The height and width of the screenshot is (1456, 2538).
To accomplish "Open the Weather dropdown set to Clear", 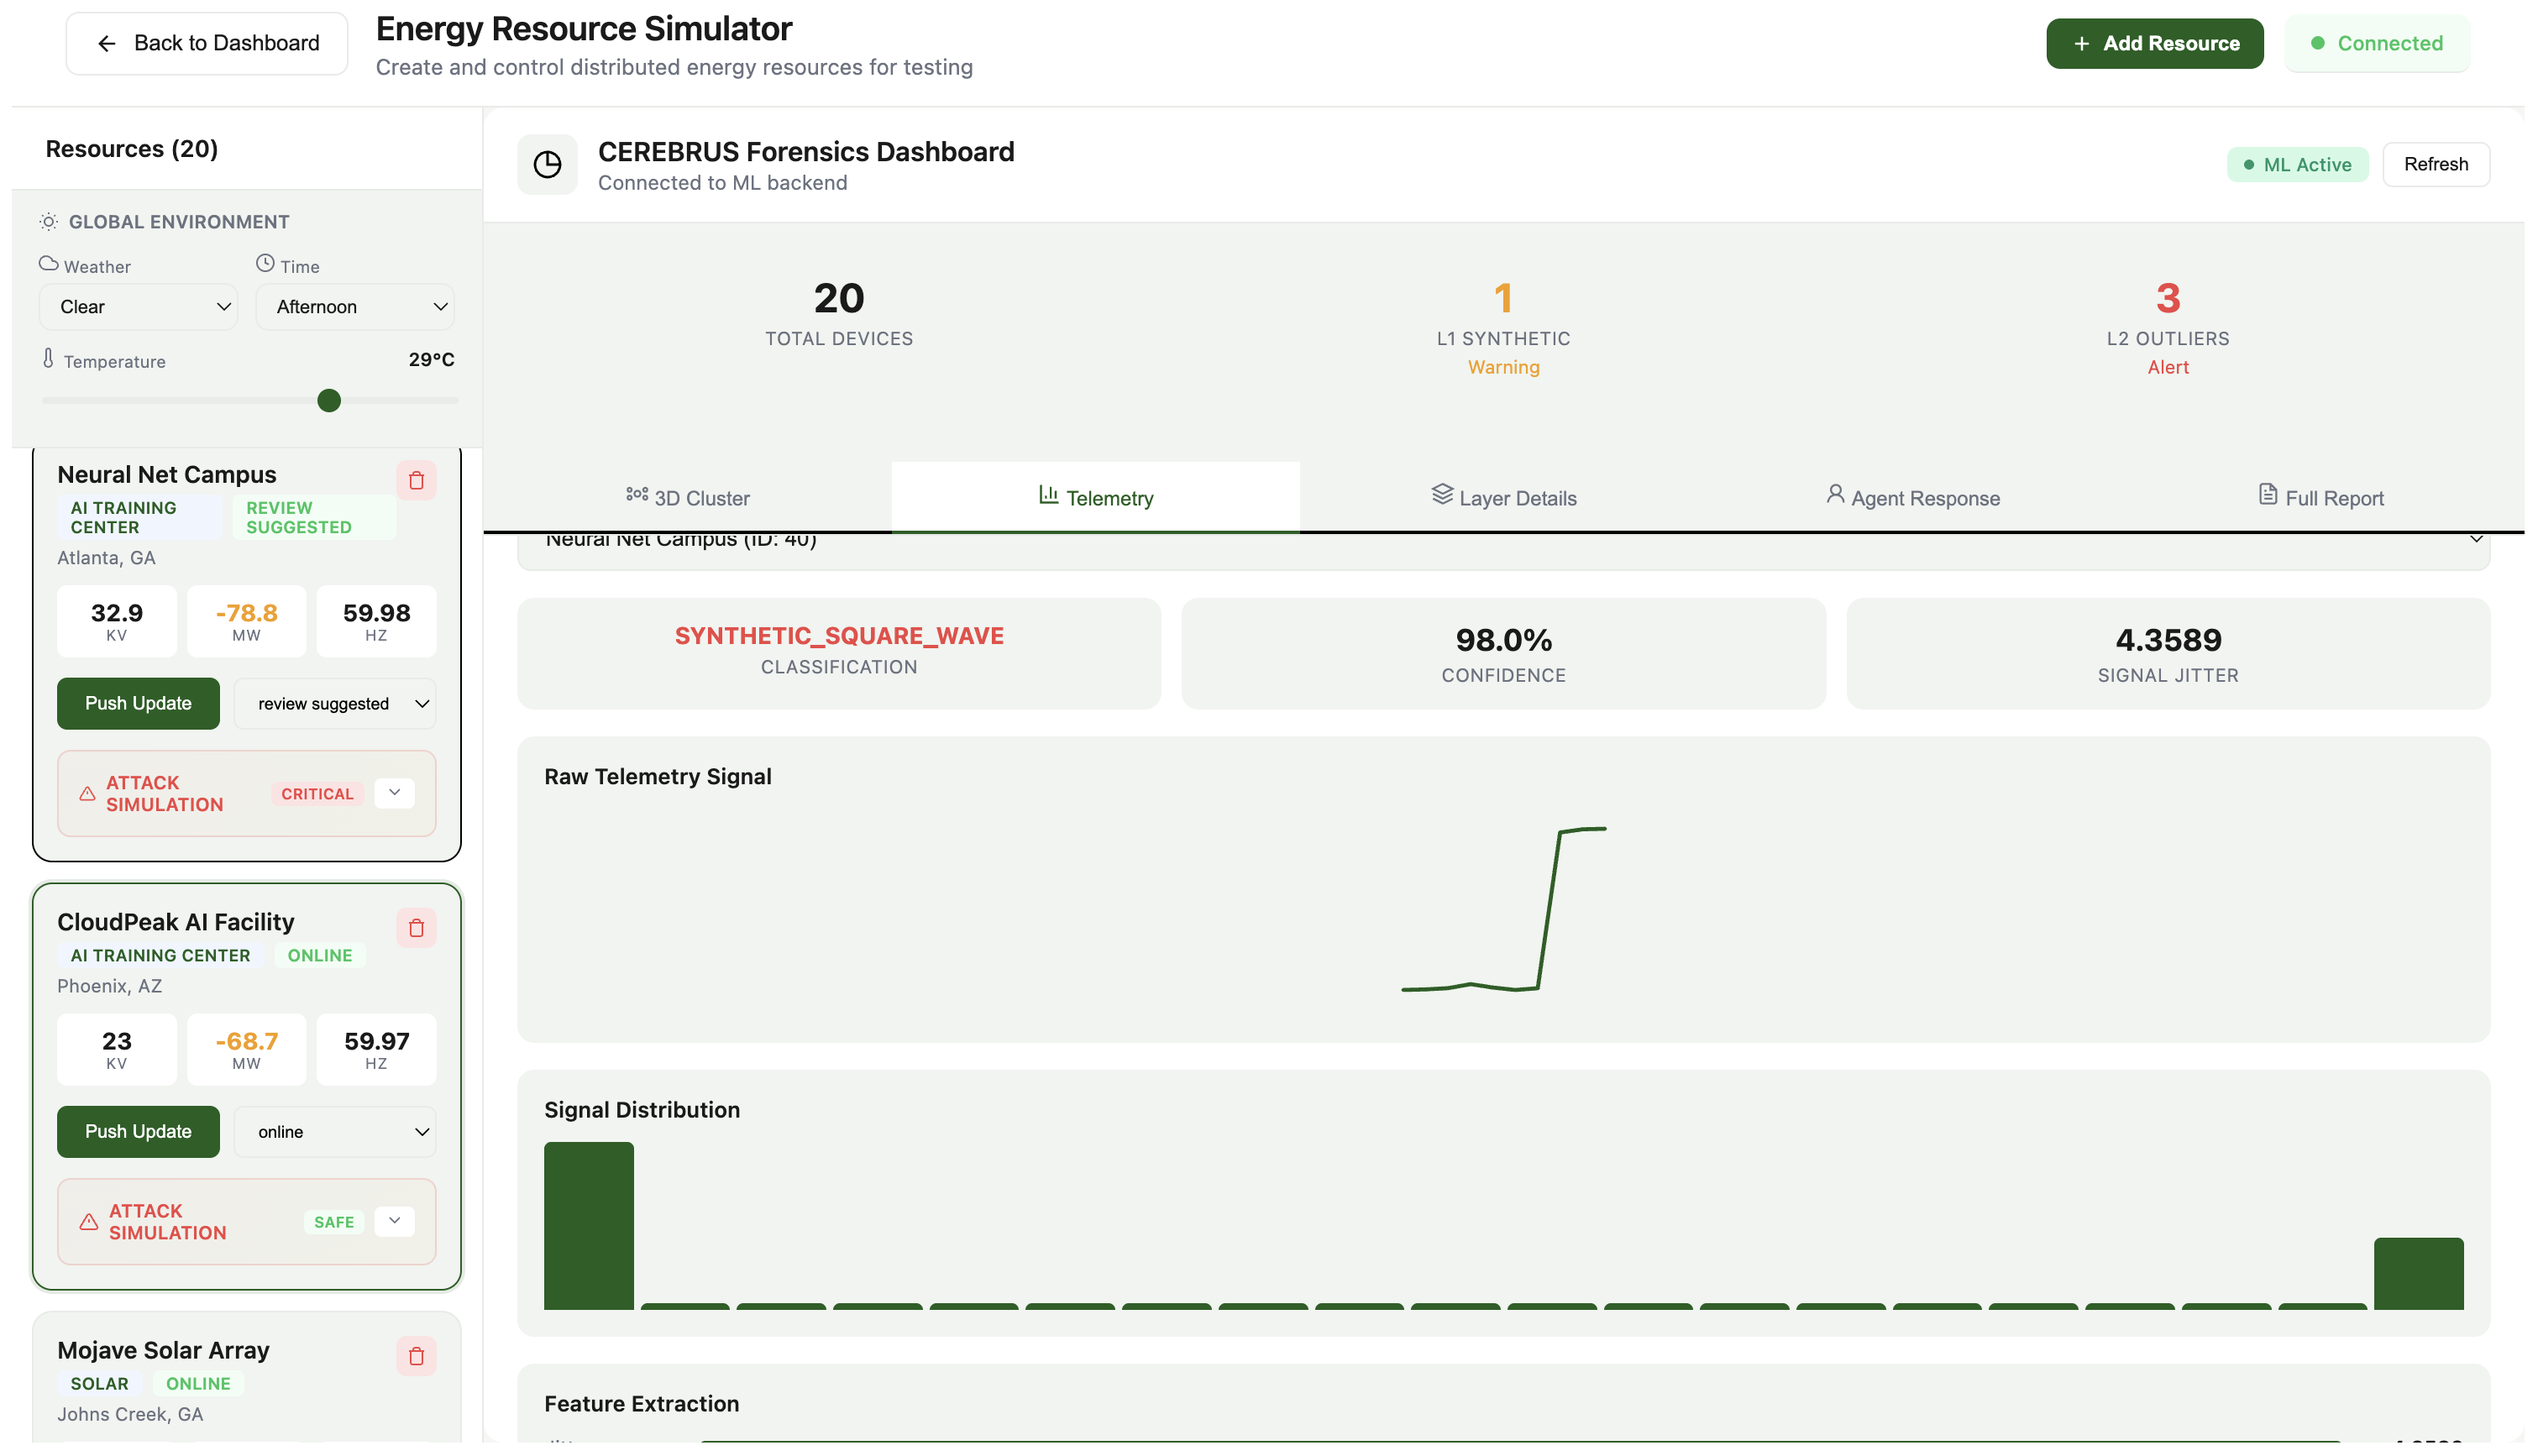I will [x=138, y=307].
